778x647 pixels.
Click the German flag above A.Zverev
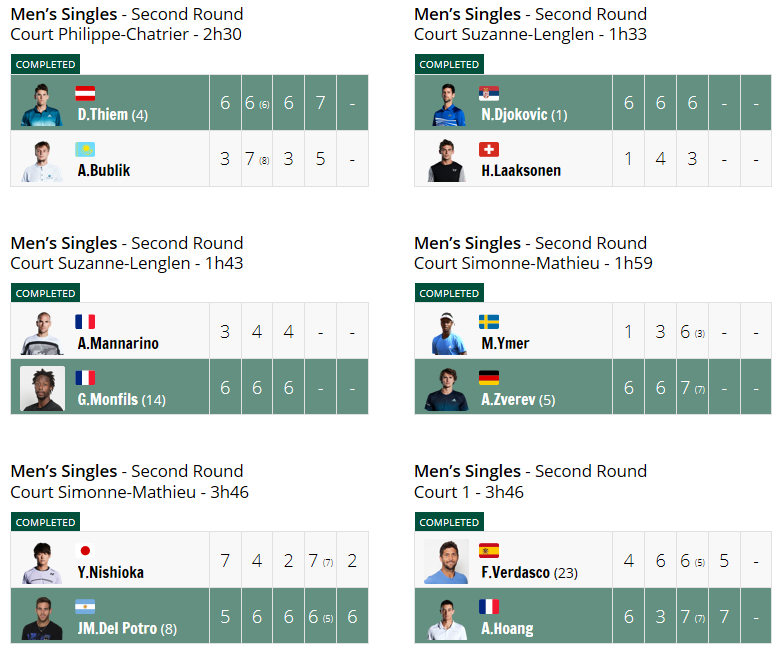click(489, 378)
